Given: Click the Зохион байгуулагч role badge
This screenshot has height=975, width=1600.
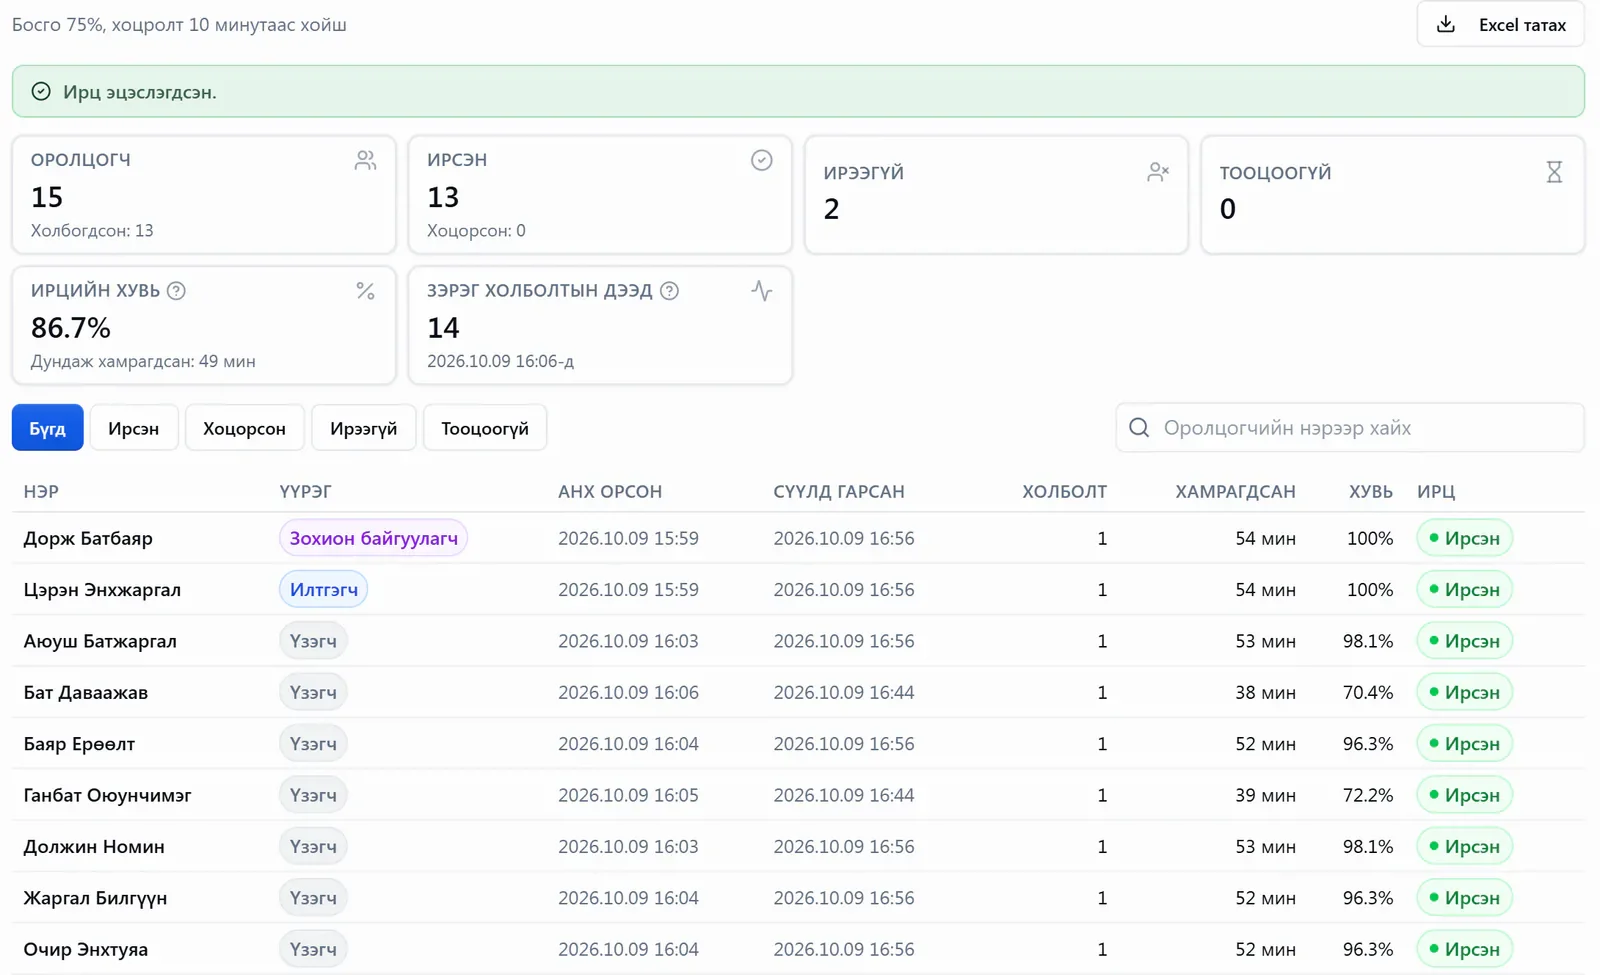Looking at the screenshot, I should [x=373, y=538].
